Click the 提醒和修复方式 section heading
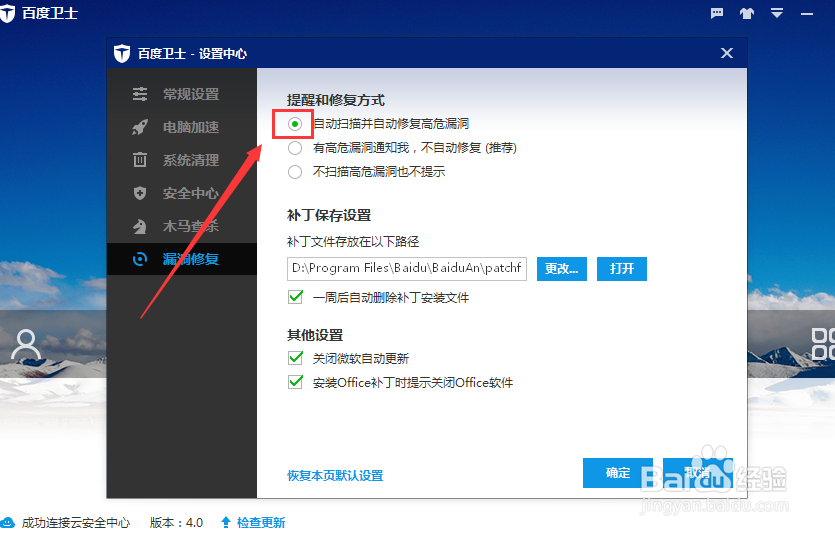 coord(335,100)
